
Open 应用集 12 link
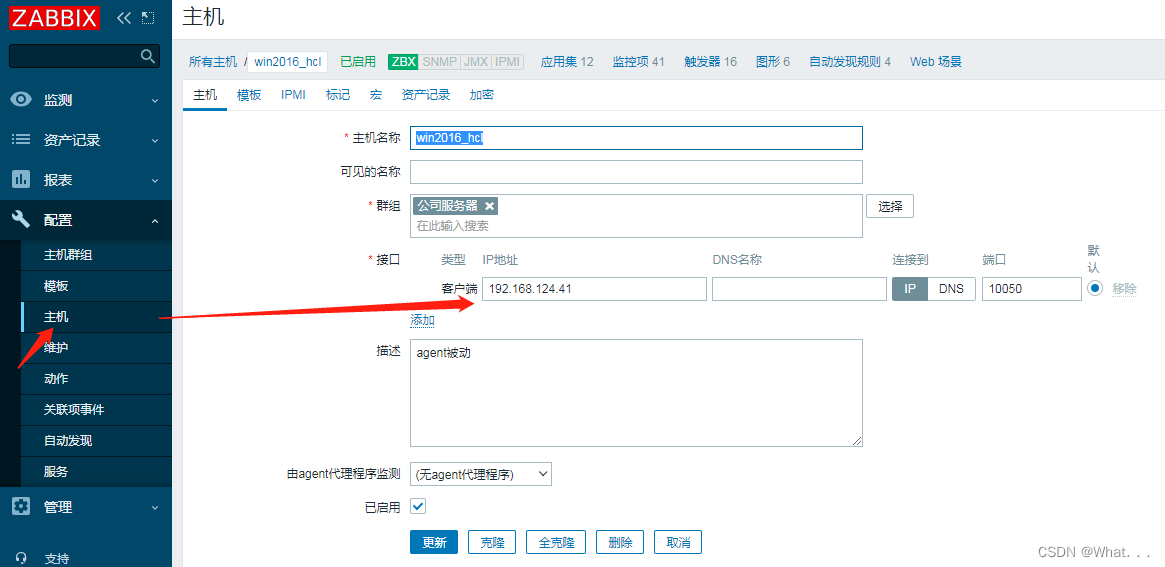pos(567,62)
